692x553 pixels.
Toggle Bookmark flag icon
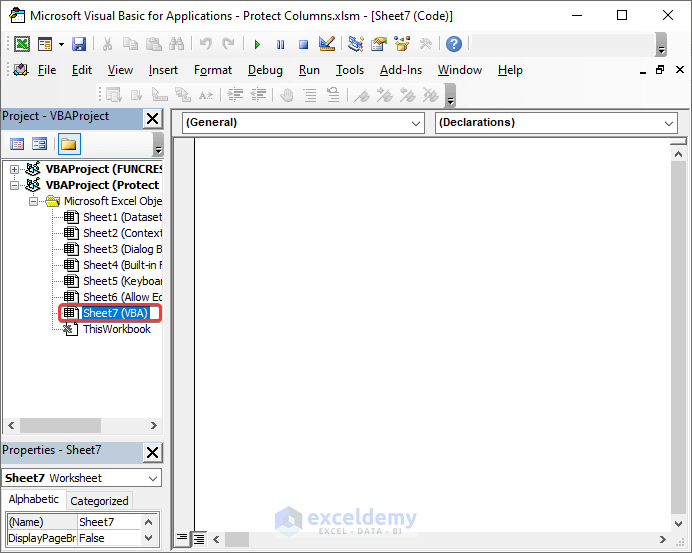point(362,95)
